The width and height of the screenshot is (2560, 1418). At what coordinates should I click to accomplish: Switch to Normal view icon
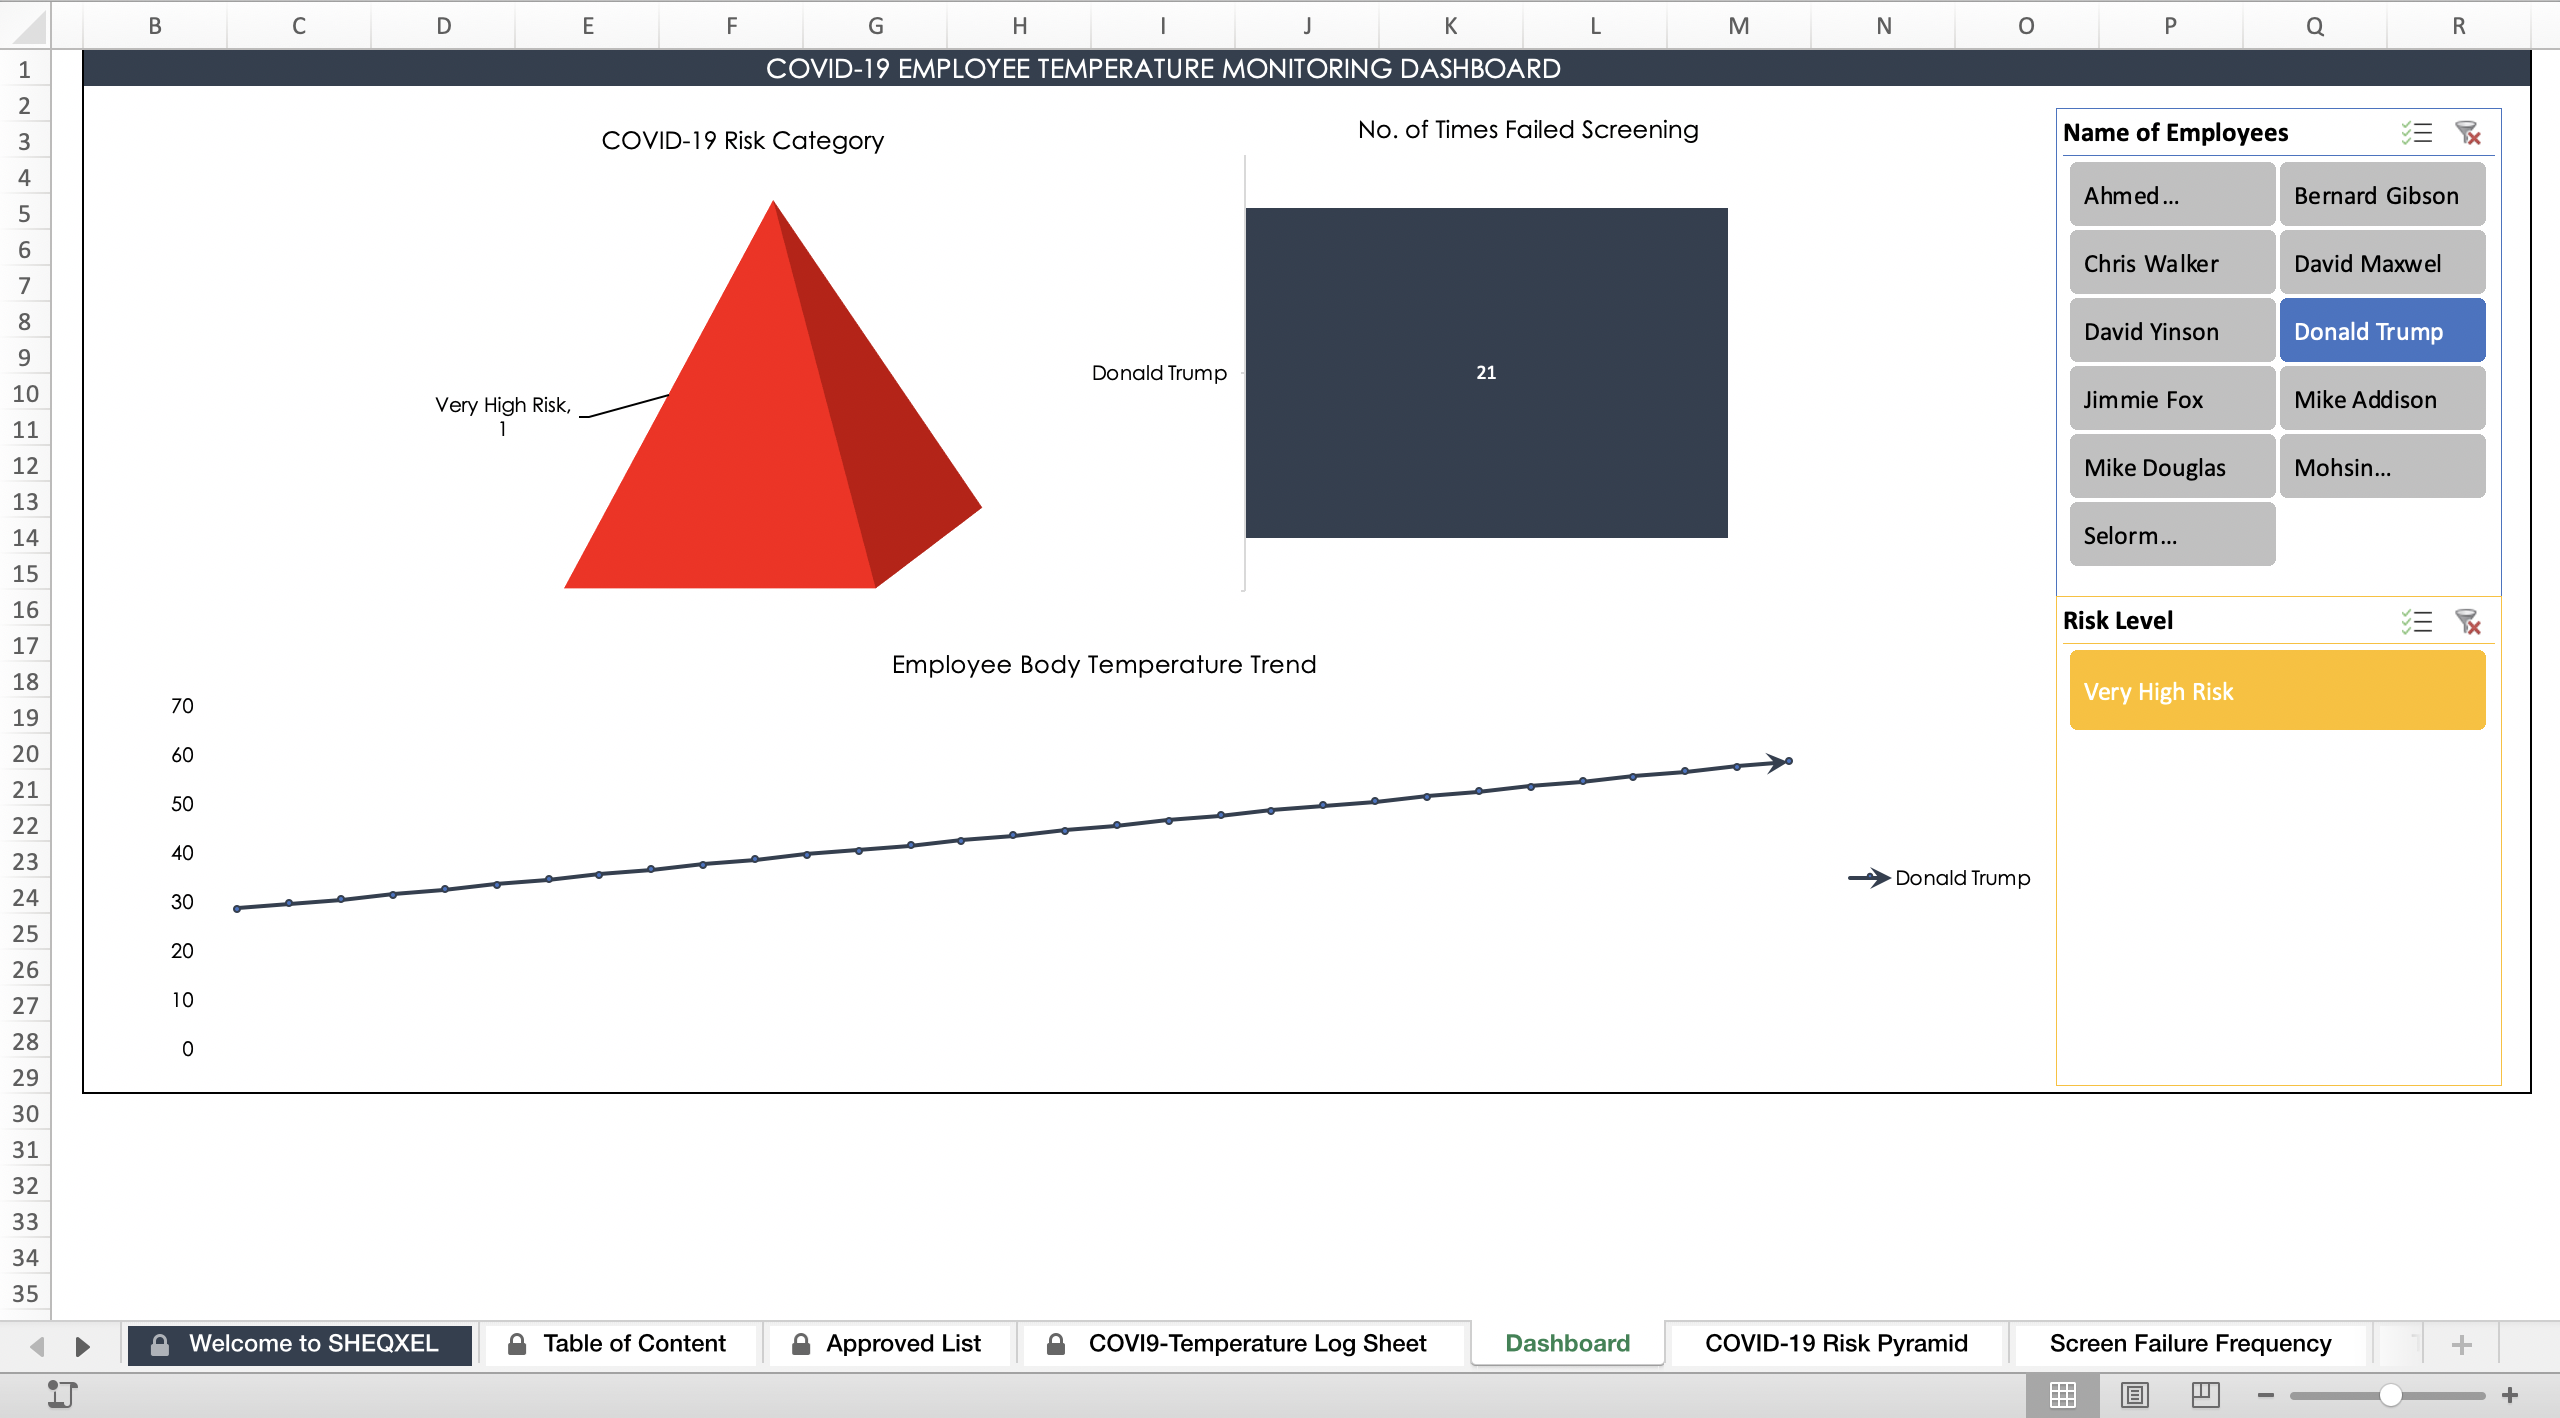(2062, 1395)
